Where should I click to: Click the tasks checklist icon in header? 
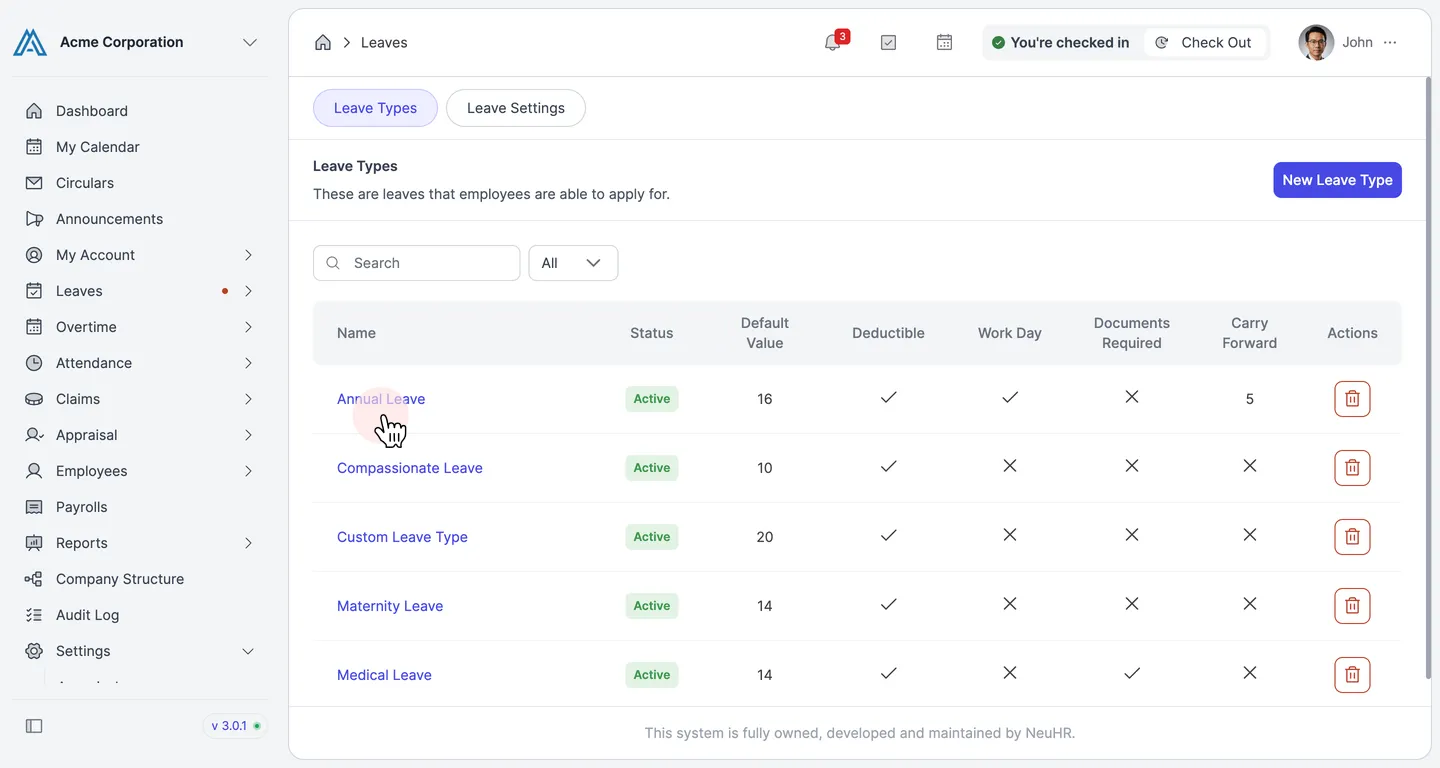tap(888, 42)
